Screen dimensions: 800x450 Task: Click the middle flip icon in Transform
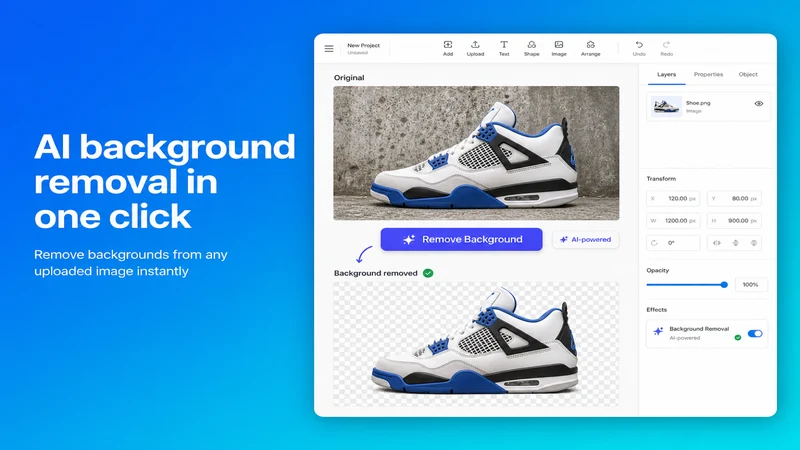click(735, 243)
